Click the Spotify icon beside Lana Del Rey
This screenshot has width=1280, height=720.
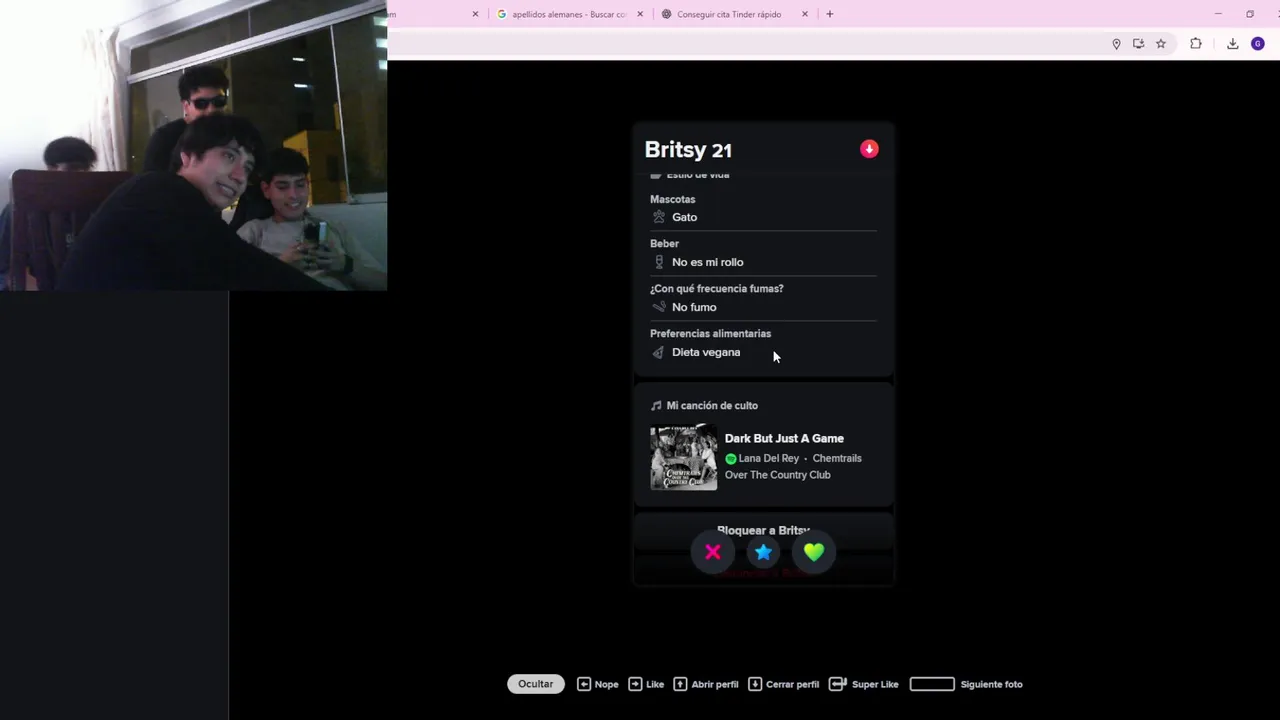(731, 459)
